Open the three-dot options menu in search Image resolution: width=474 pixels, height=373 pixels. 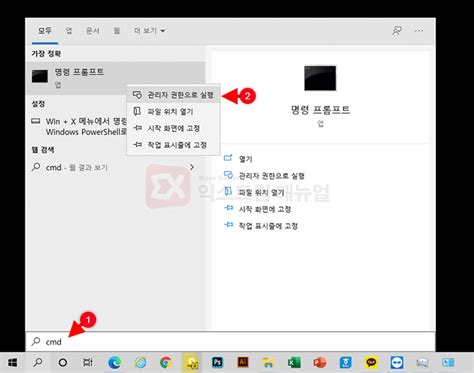click(419, 31)
